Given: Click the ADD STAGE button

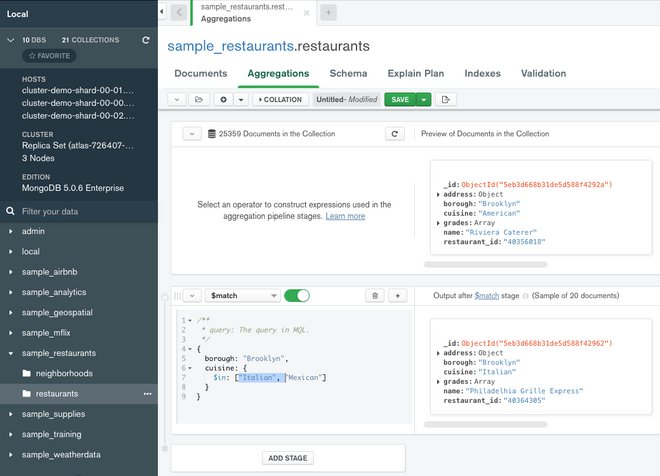Looking at the screenshot, I should tap(289, 458).
